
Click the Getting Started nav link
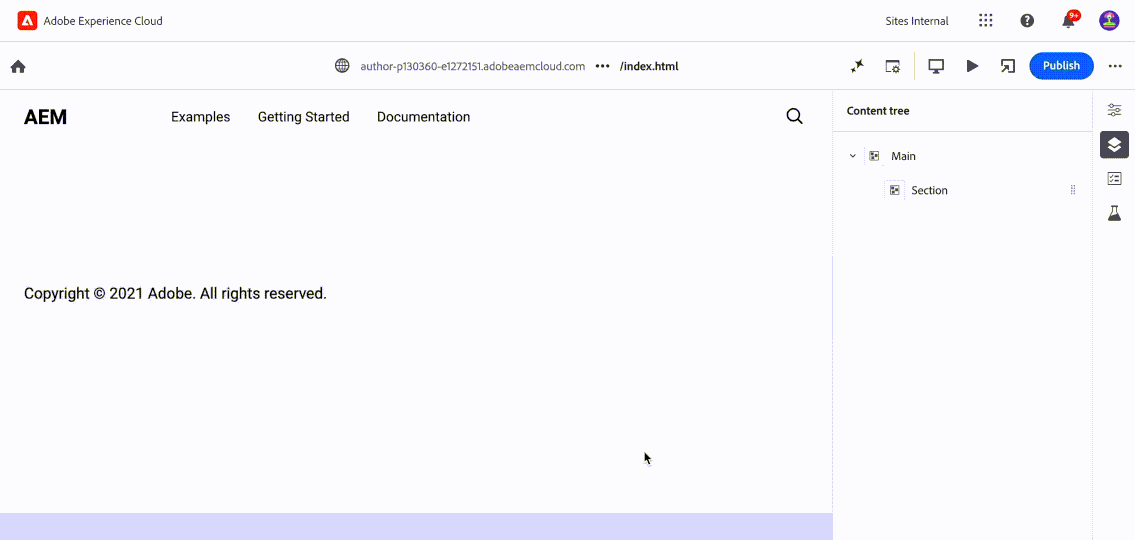coord(303,117)
